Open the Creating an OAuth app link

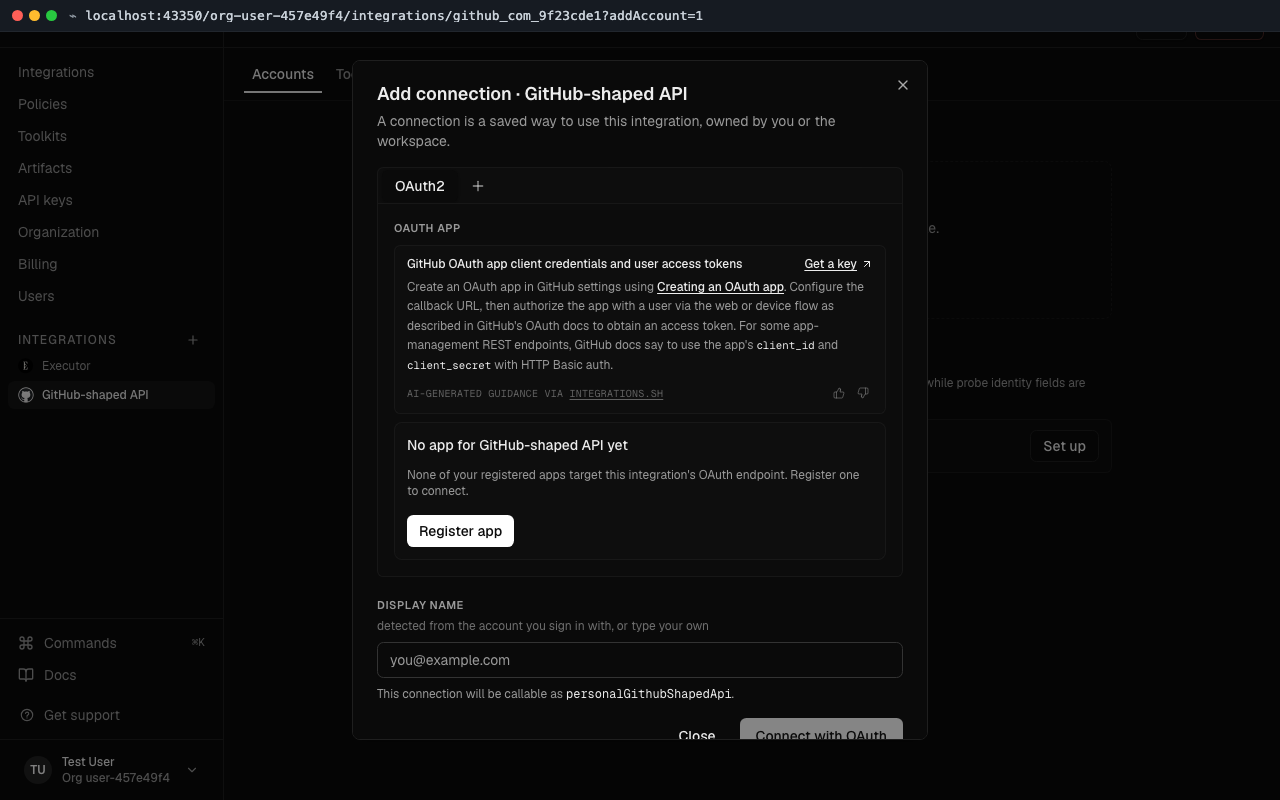[x=720, y=287]
